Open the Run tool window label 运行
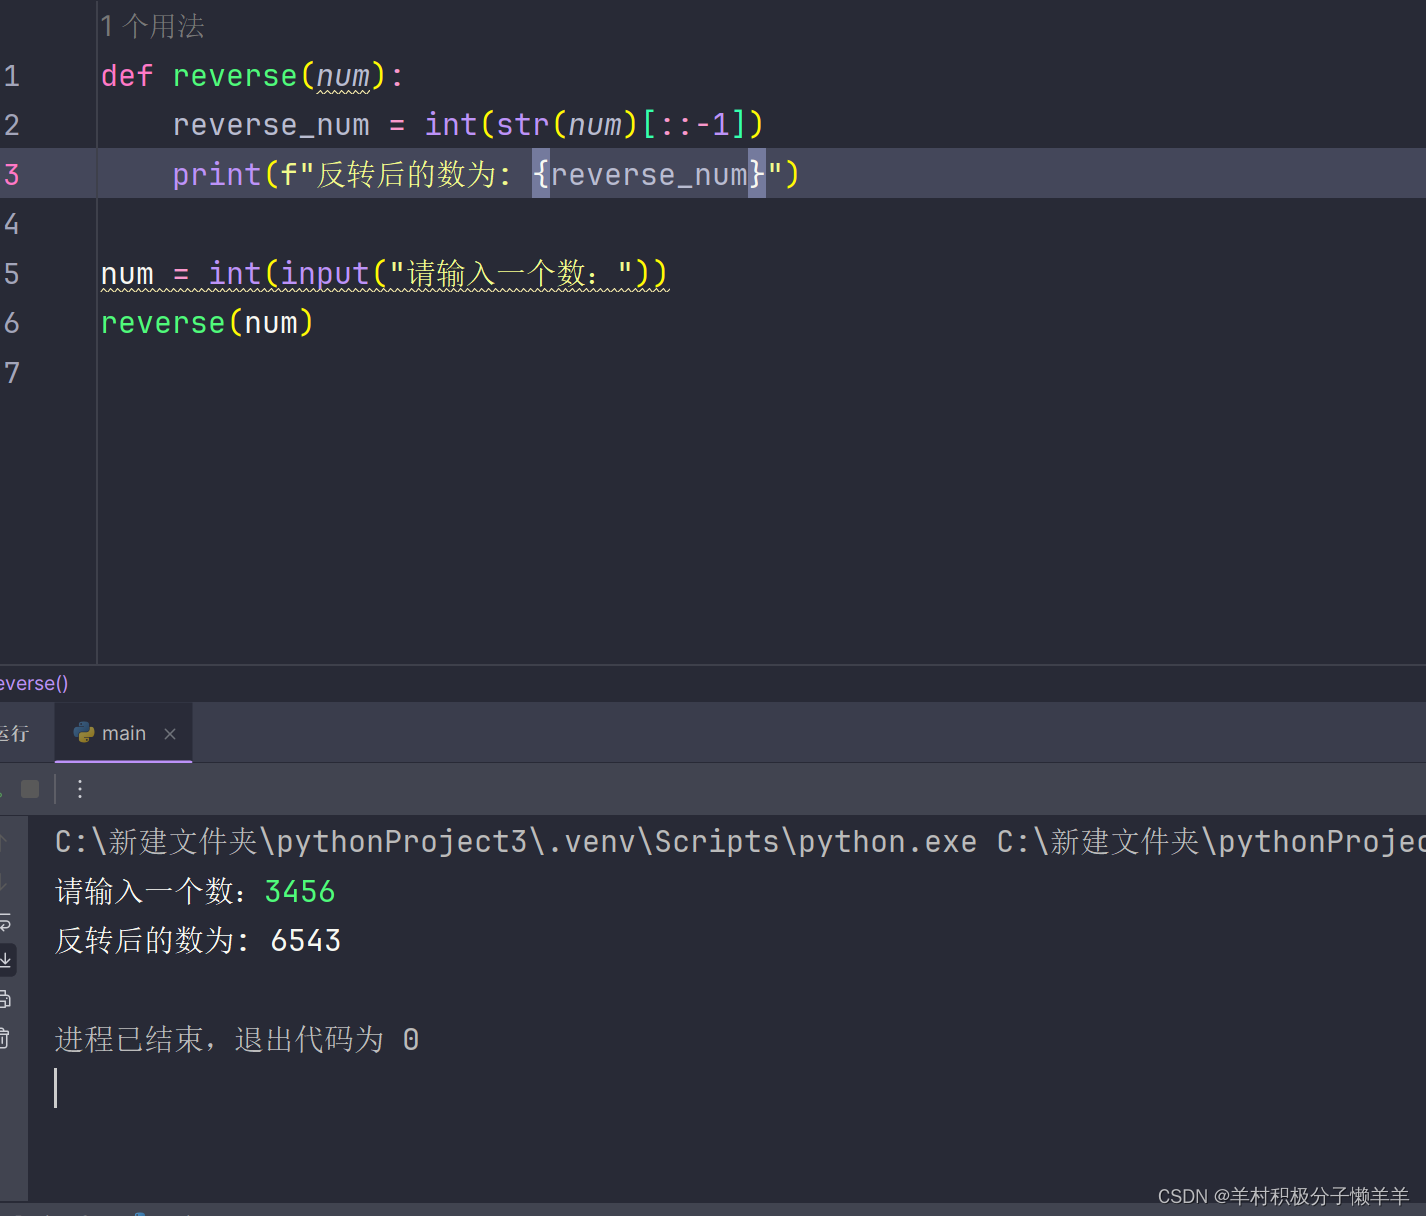Viewport: 1426px width, 1216px height. coord(14,733)
